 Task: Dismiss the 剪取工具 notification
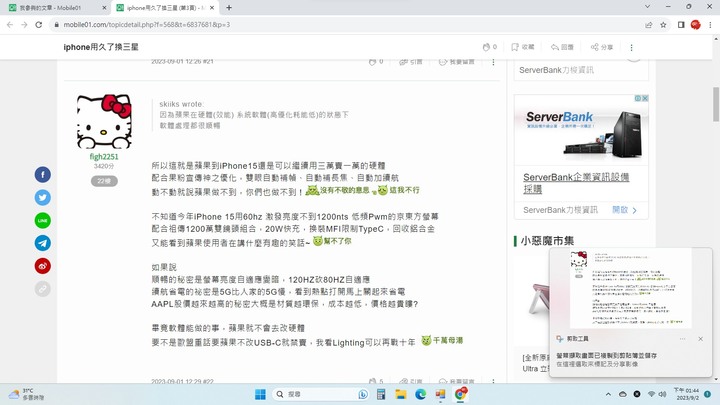point(700,339)
